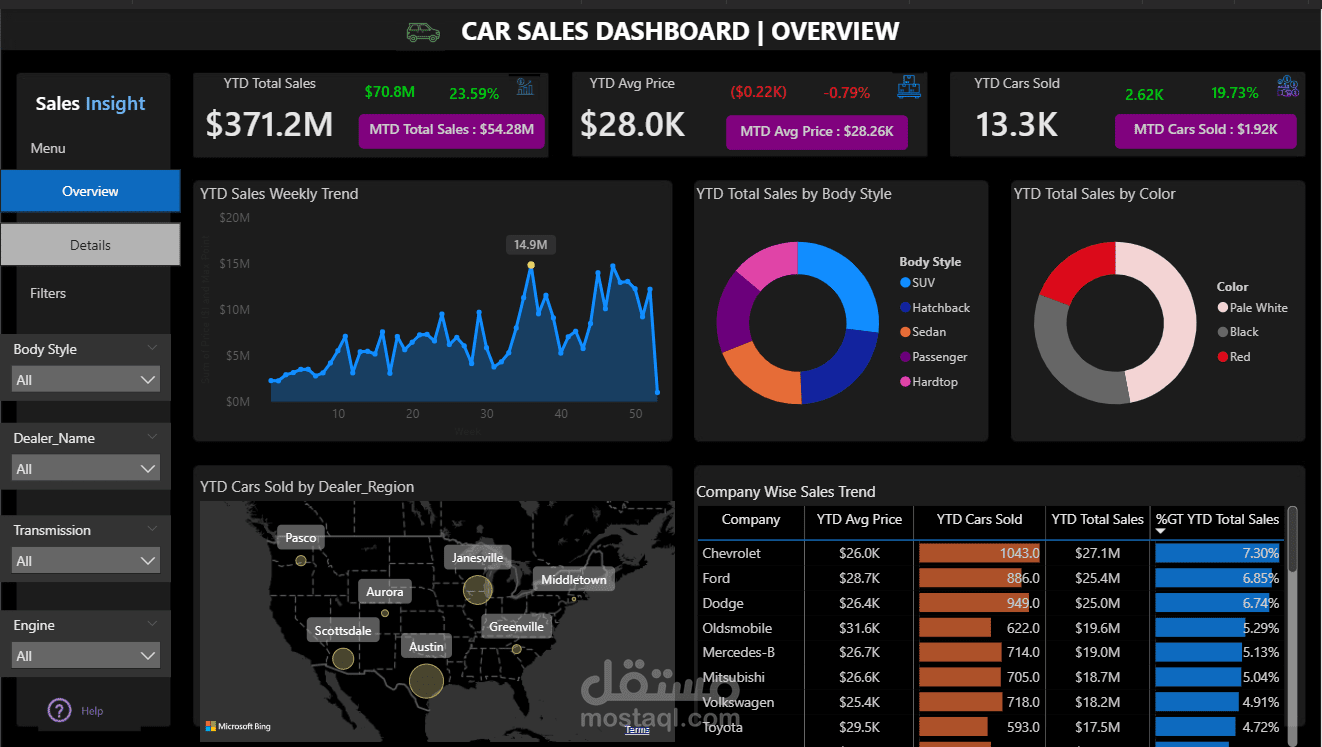Click the Austin bubble on the map
Image resolution: width=1322 pixels, height=747 pixels.
point(427,681)
